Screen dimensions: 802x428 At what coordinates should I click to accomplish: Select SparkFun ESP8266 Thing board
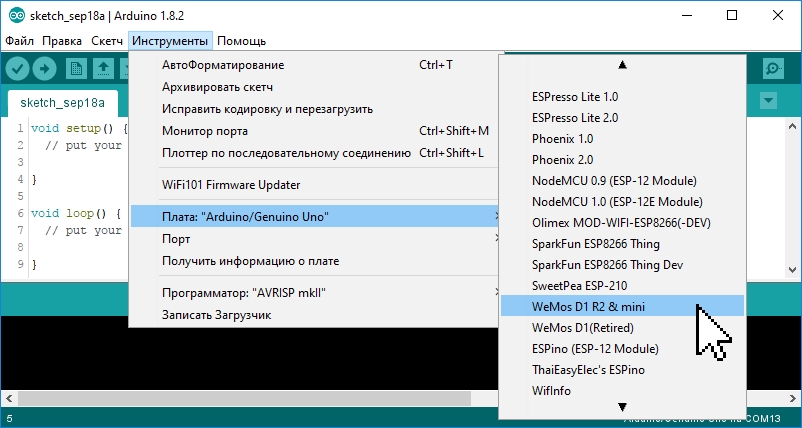pos(622,243)
